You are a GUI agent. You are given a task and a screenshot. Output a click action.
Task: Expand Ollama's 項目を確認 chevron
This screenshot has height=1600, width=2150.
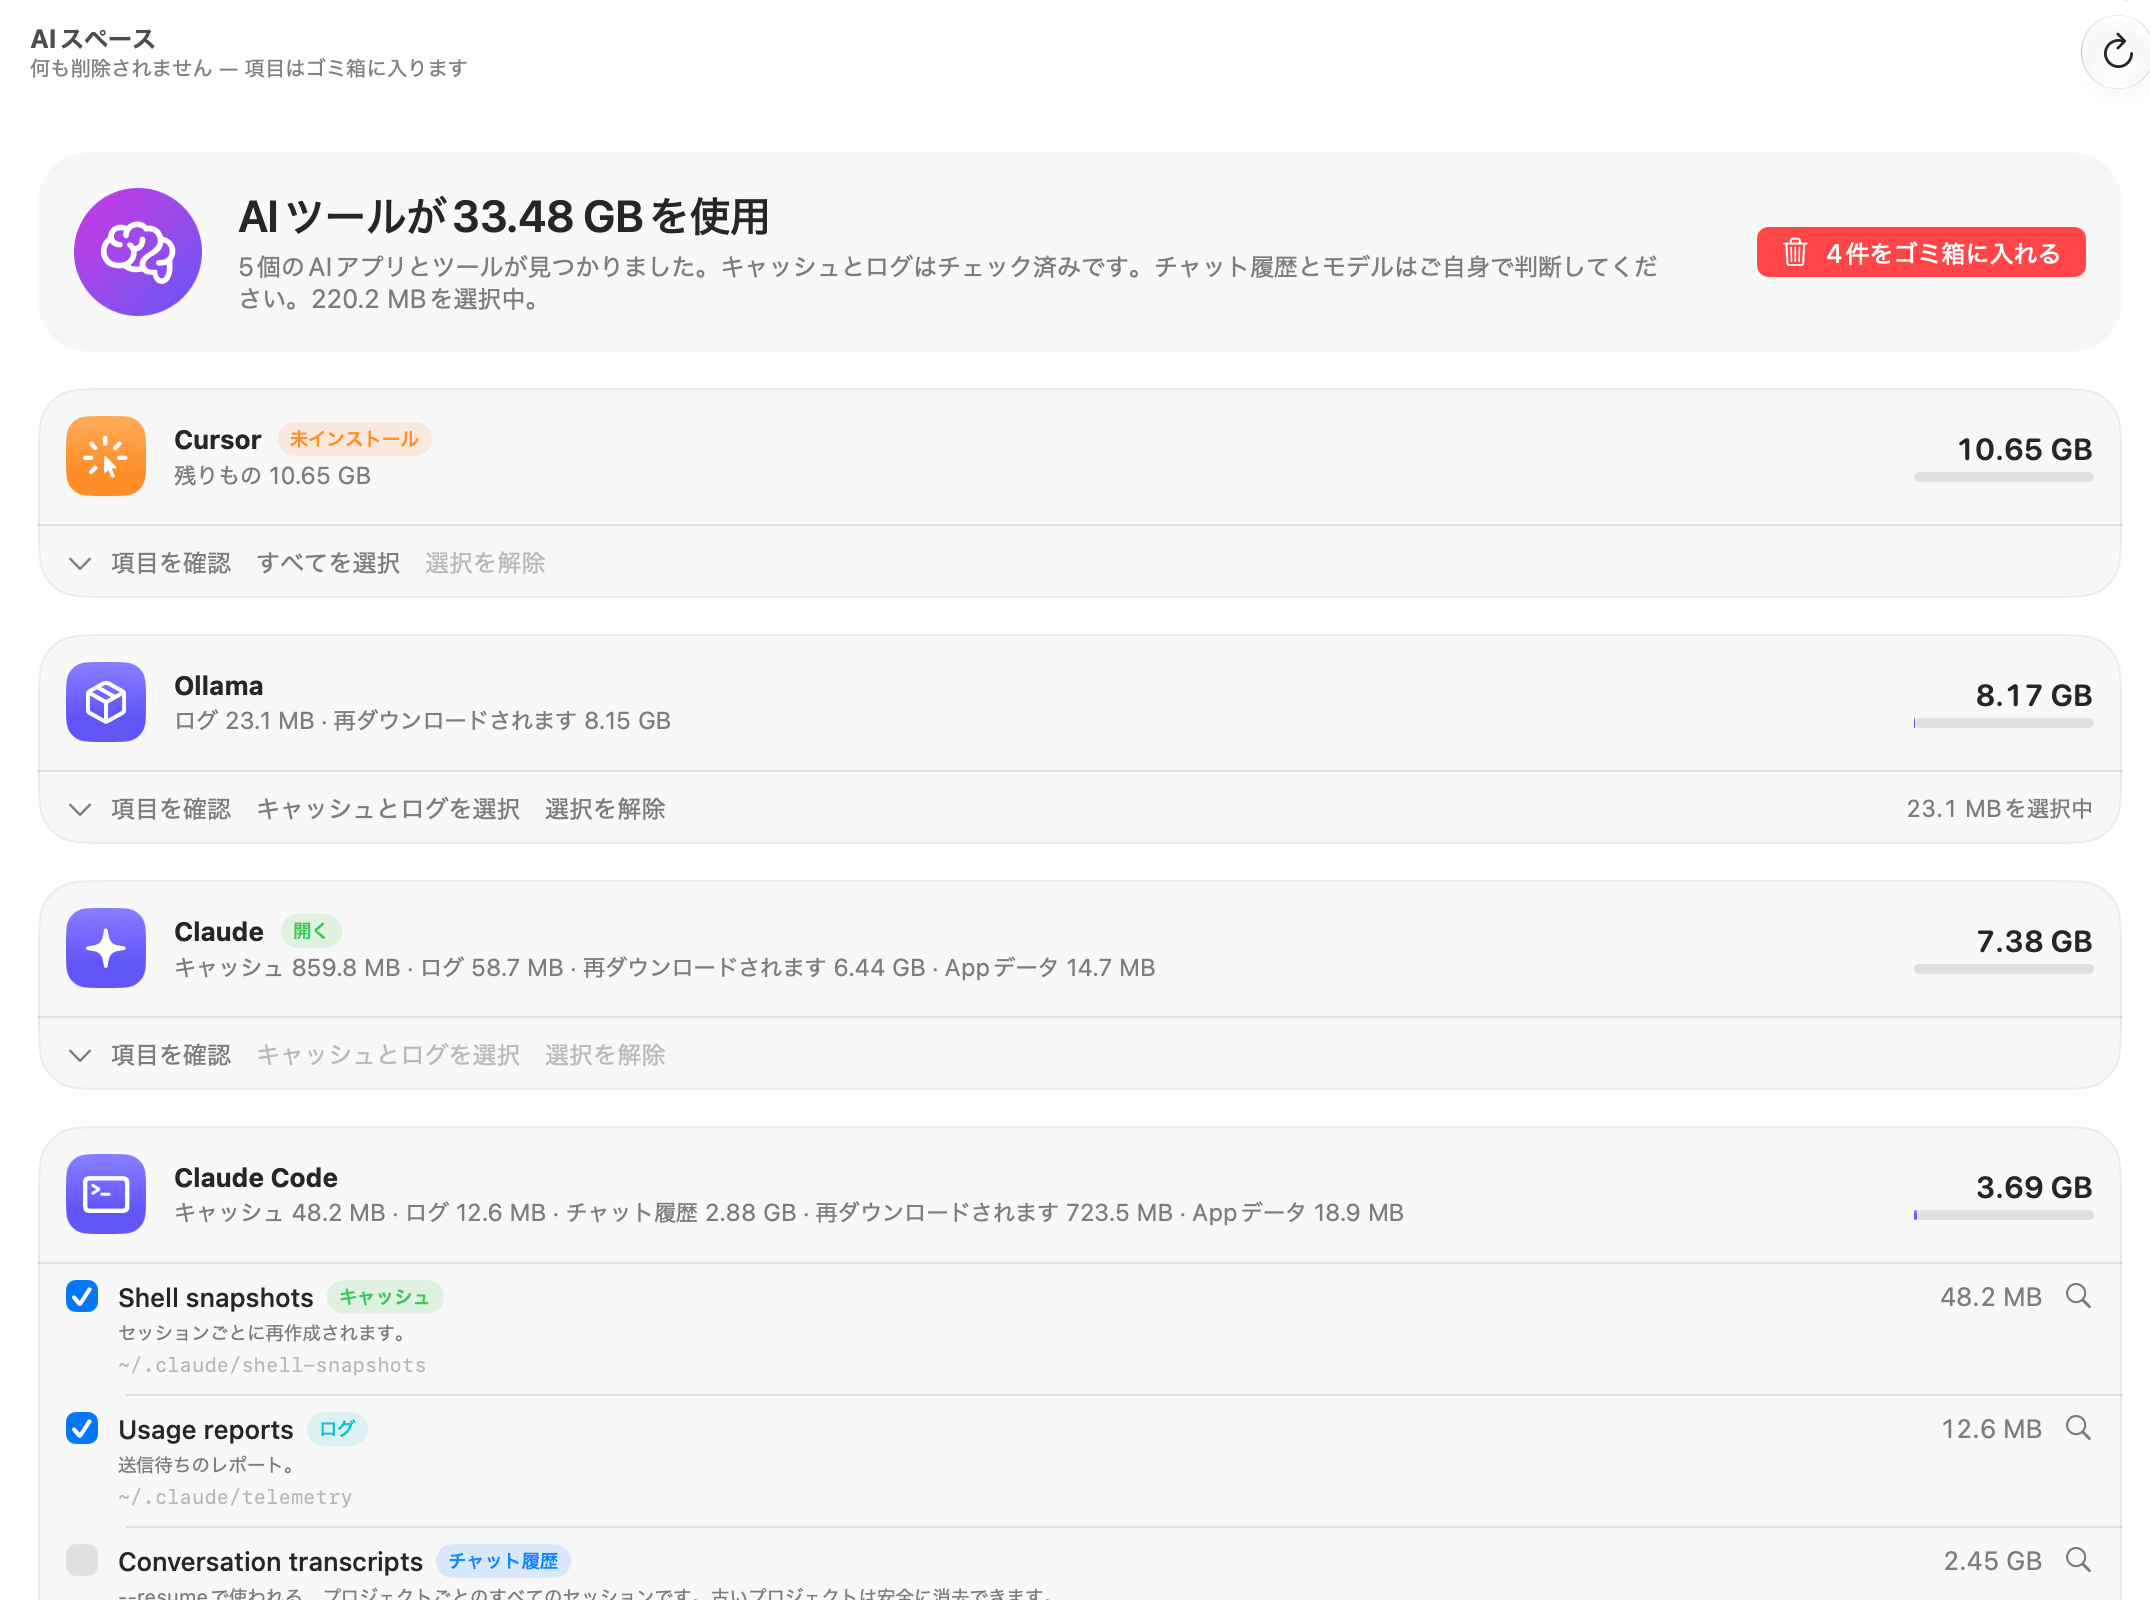[80, 809]
